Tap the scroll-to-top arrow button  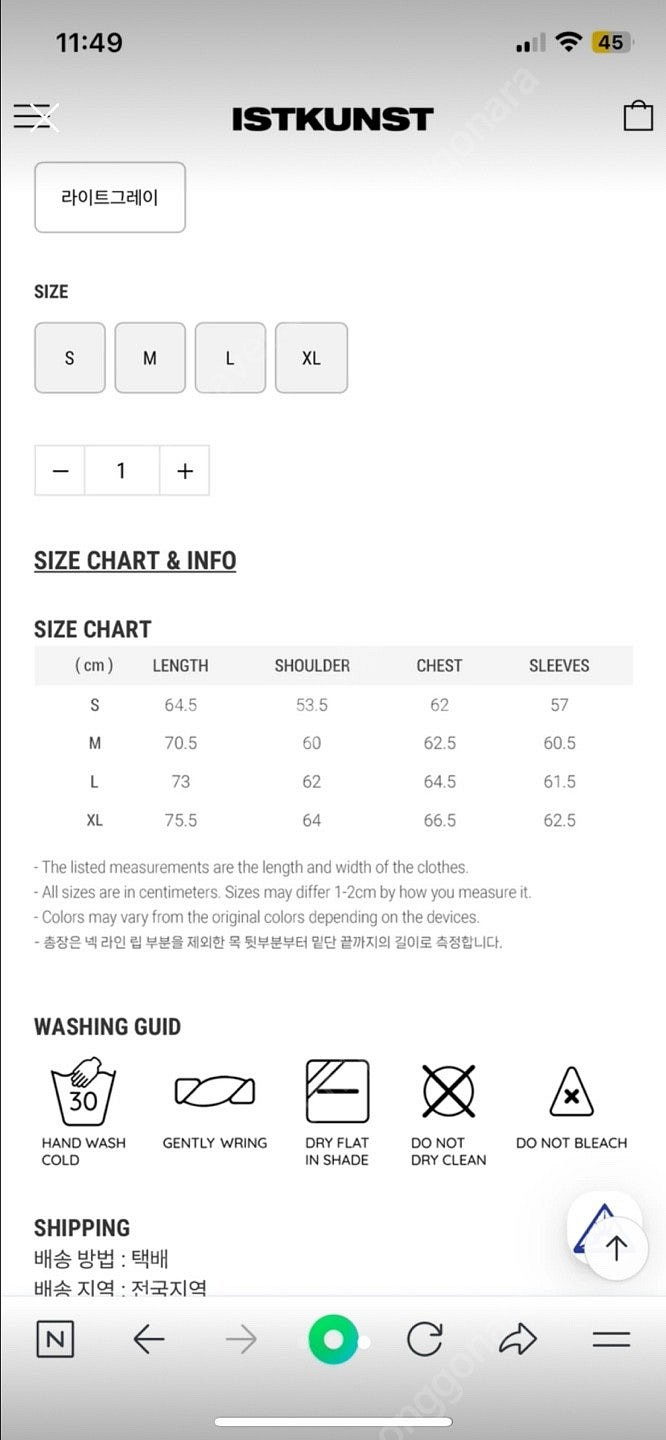[616, 1248]
